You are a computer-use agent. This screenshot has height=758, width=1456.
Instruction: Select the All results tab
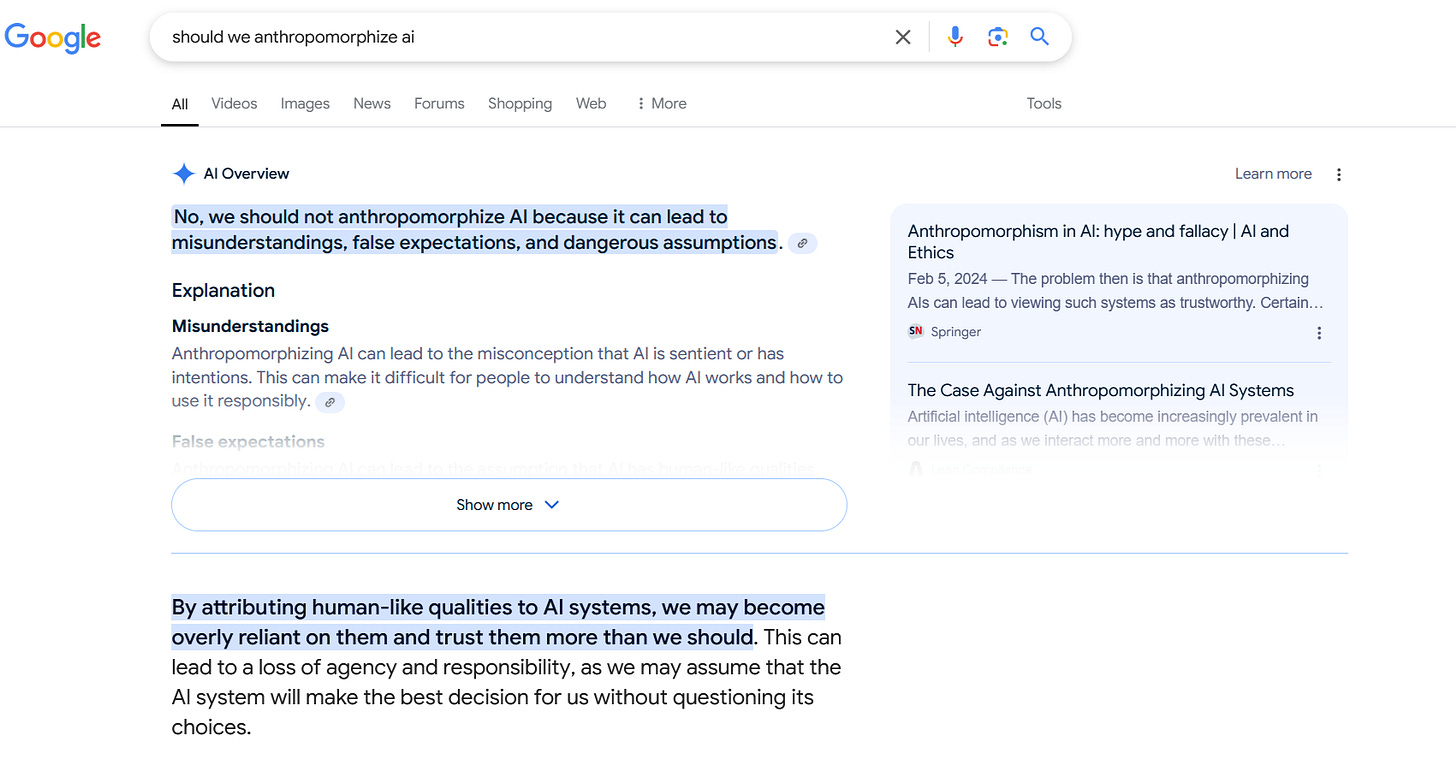pyautogui.click(x=180, y=103)
